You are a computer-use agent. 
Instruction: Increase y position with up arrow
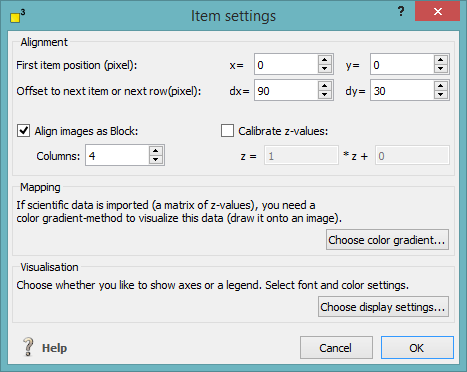440,60
